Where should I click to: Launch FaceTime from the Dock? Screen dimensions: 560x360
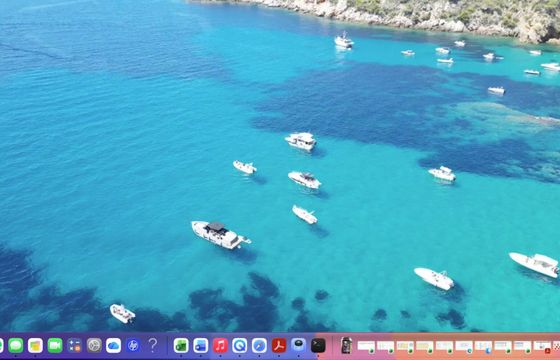[55, 345]
